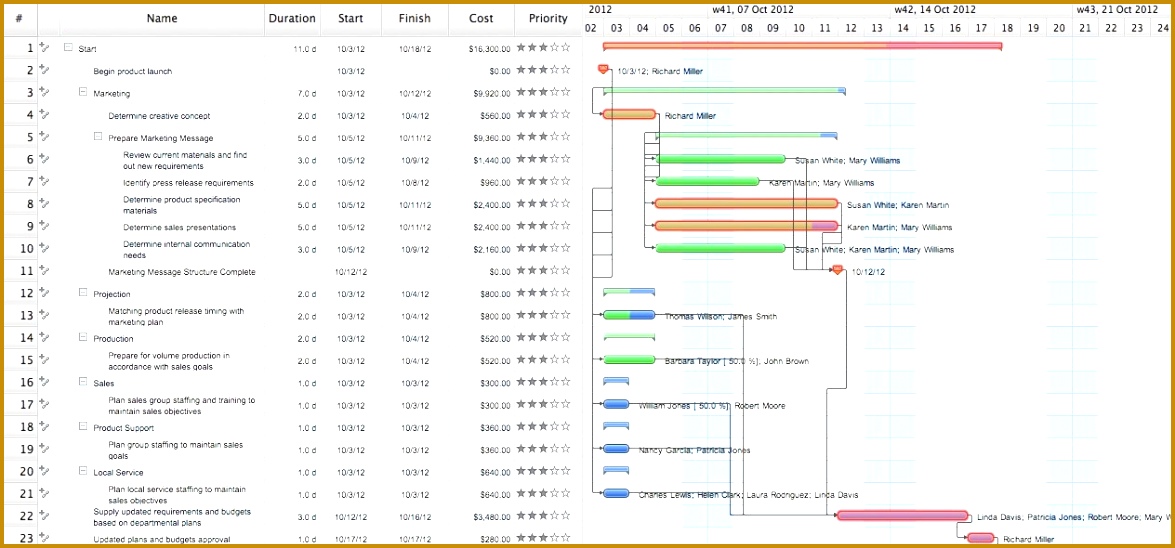Click the Priority column header
The width and height of the screenshot is (1175, 548).
pyautogui.click(x=549, y=19)
